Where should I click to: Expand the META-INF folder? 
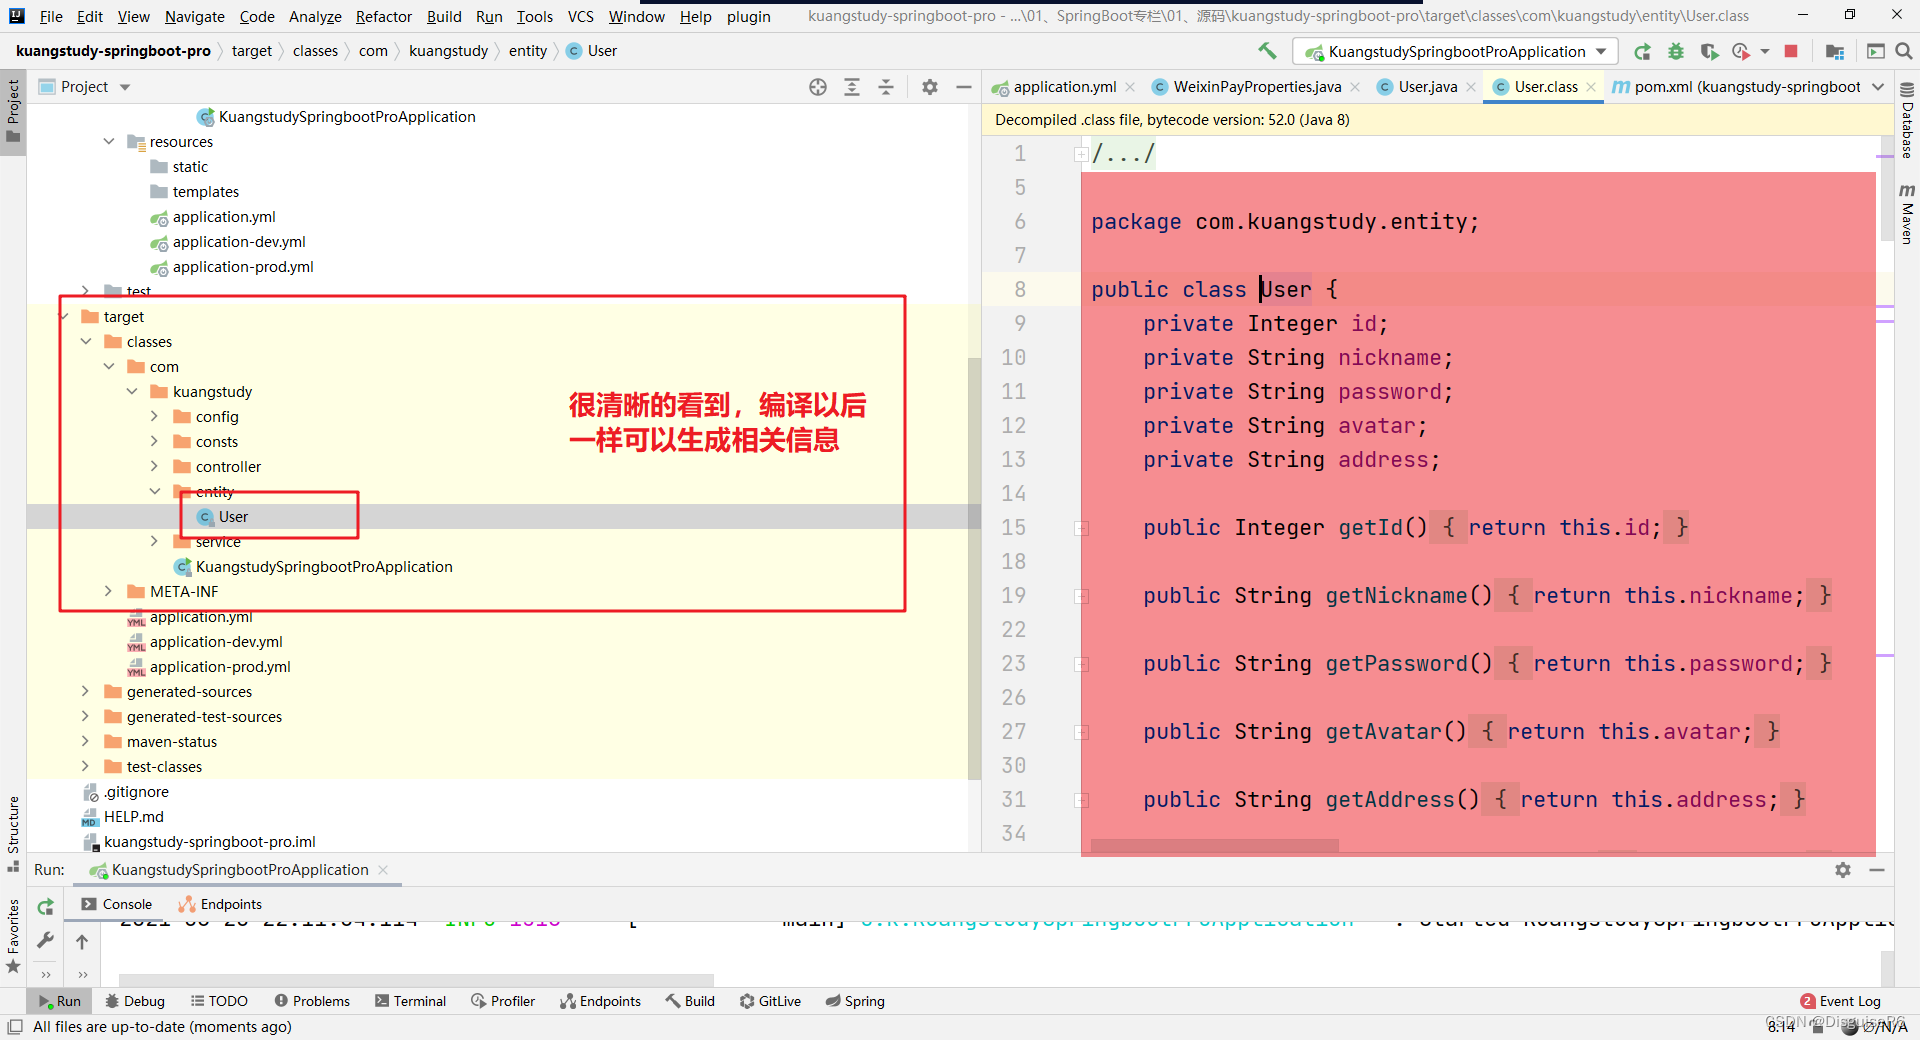(108, 592)
